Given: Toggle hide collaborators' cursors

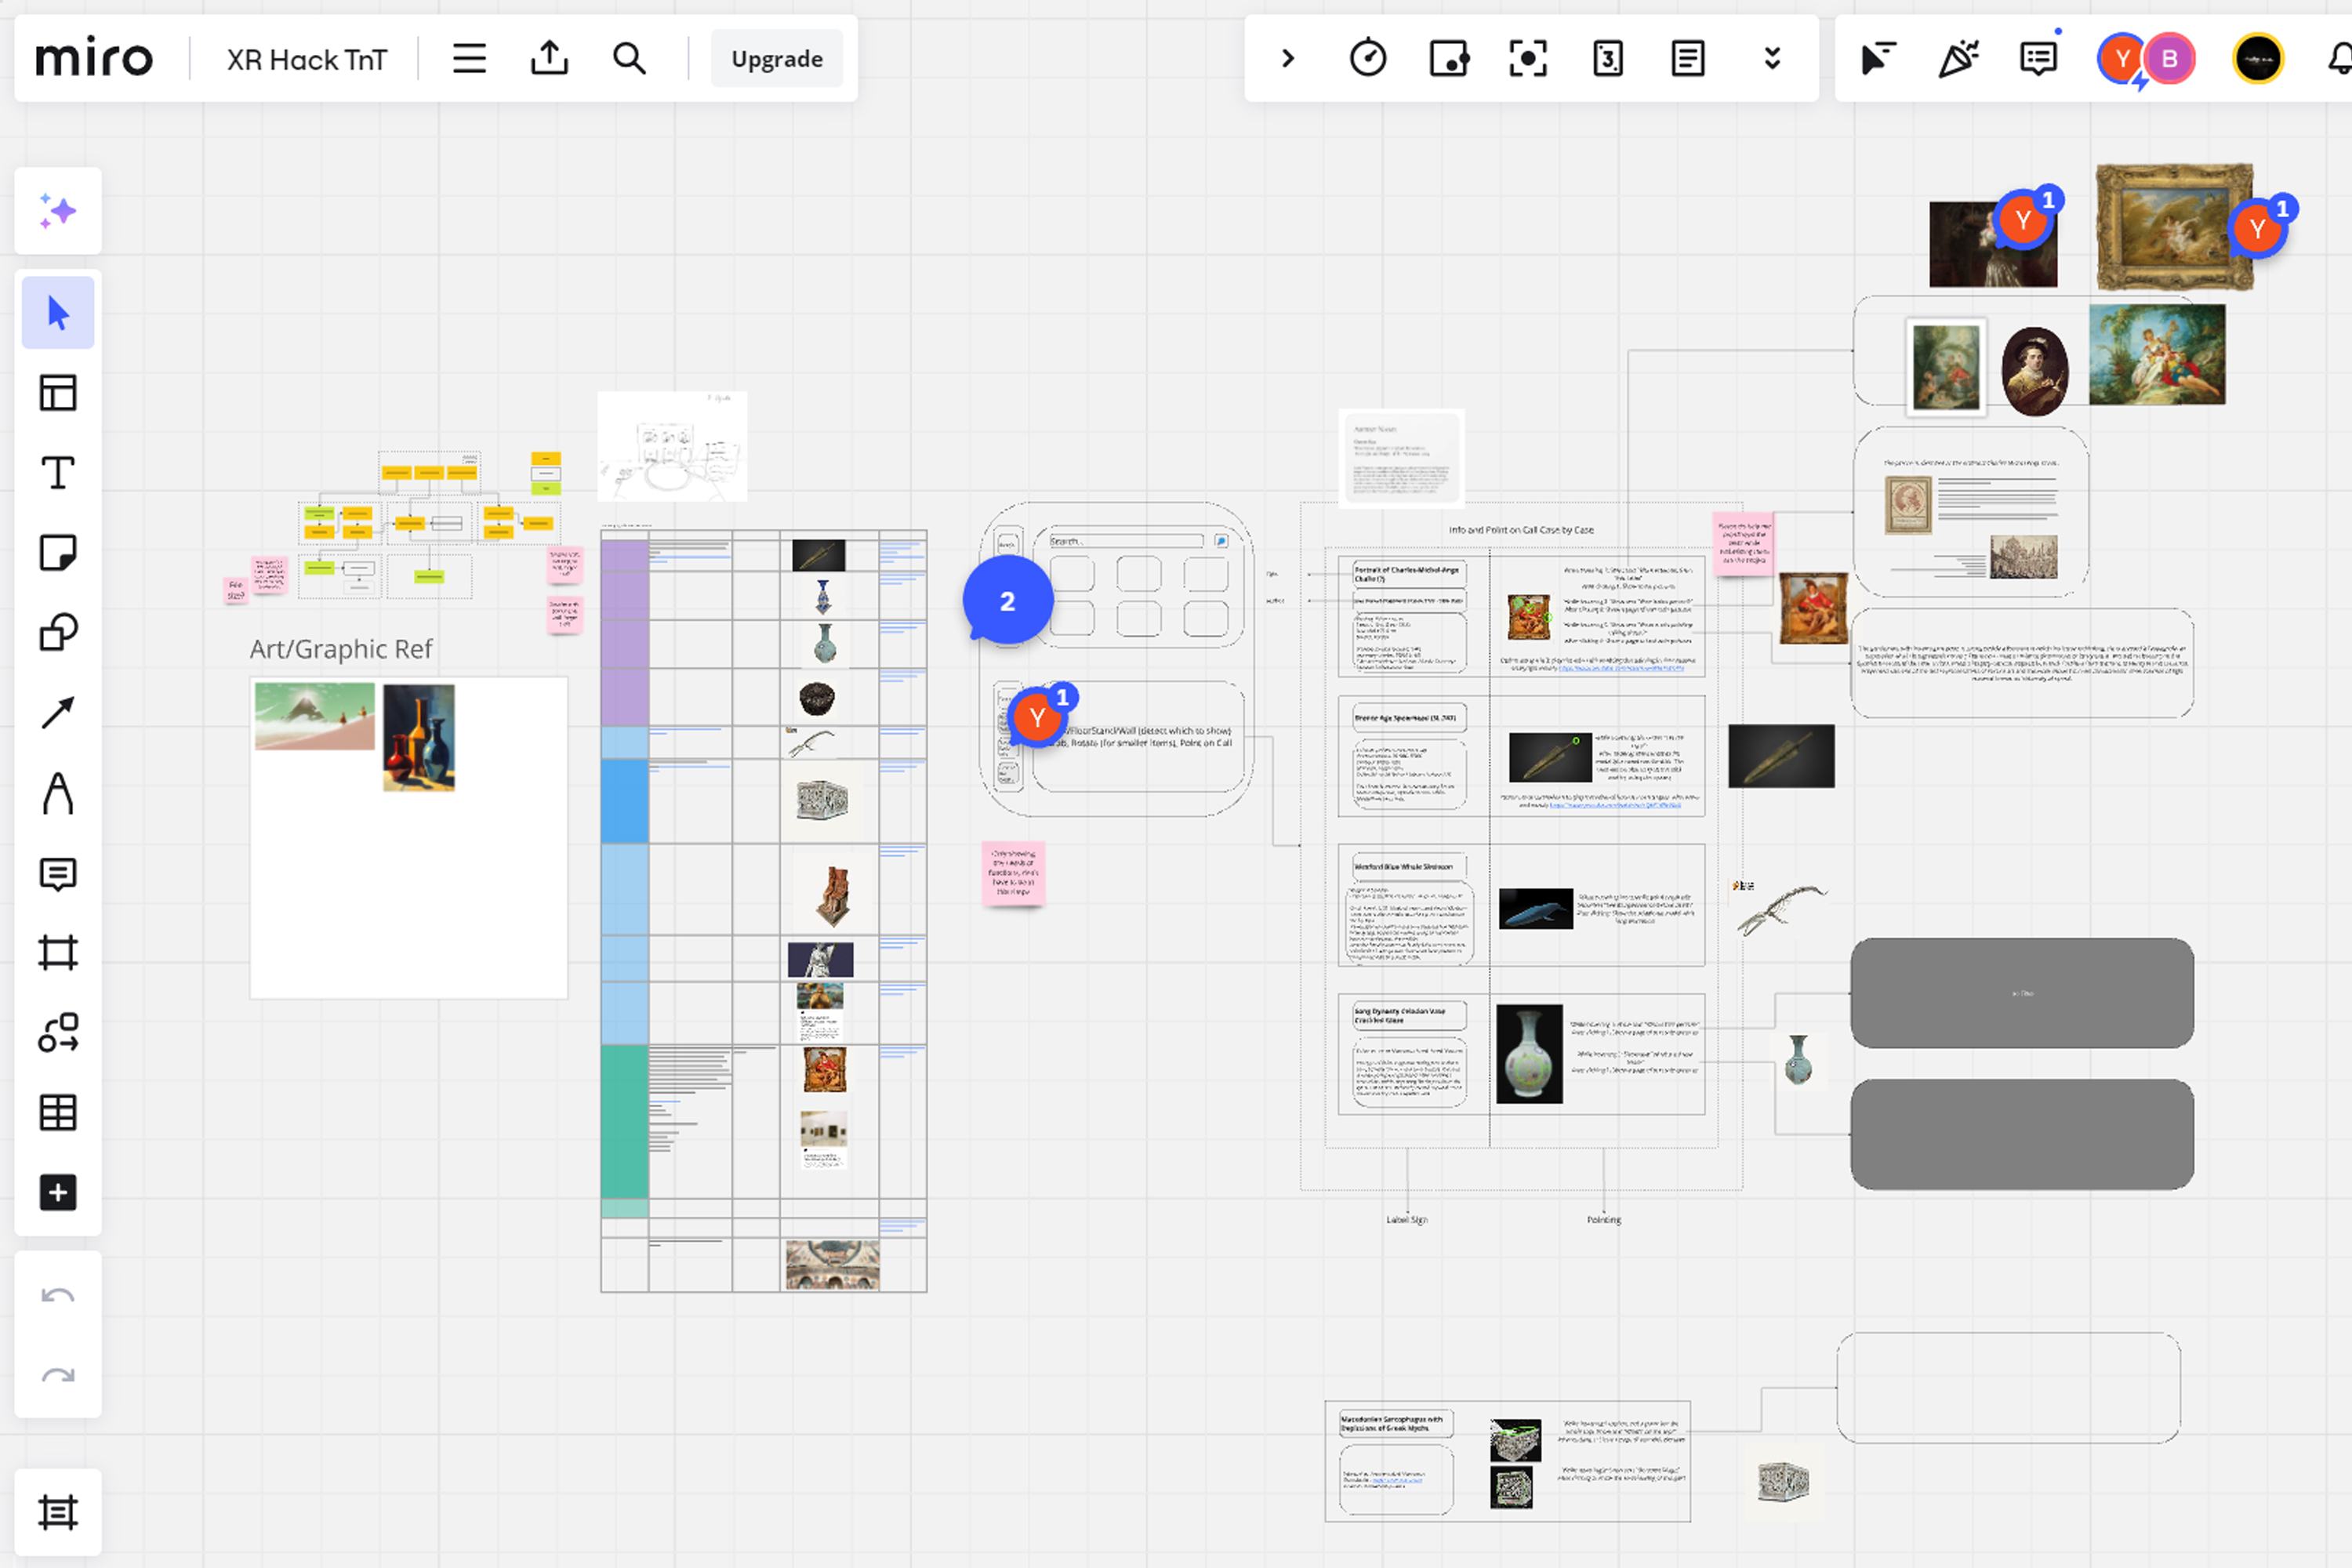Looking at the screenshot, I should 1878,58.
